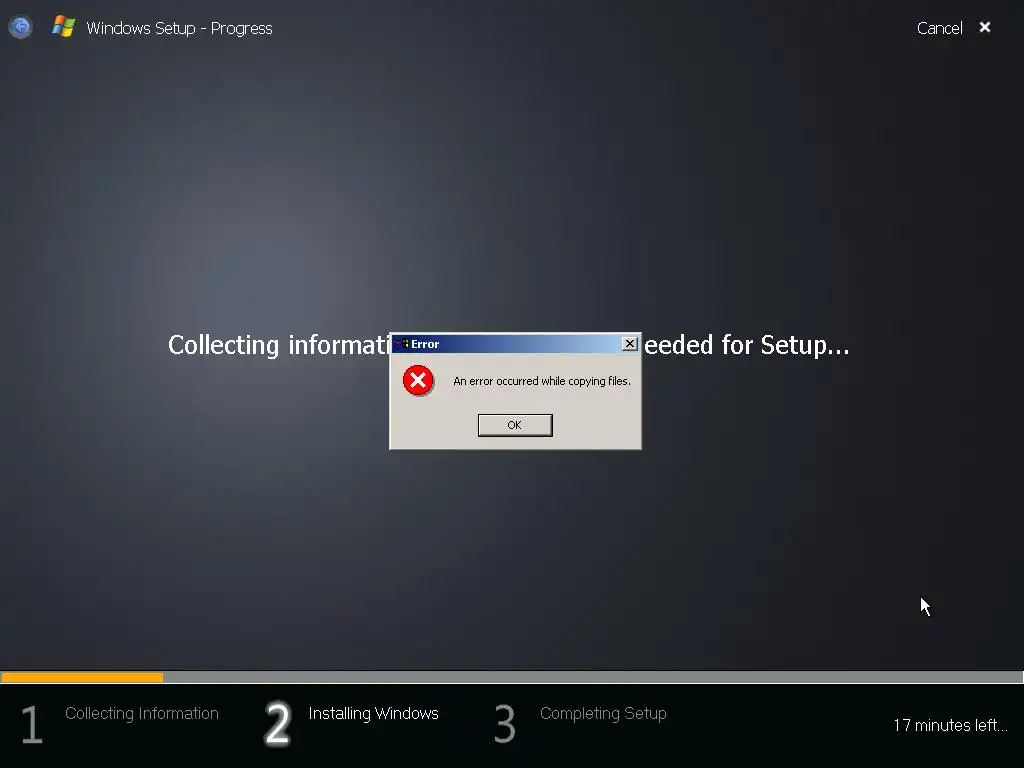
Task: Select step 1 Collecting Information
Action: click(141, 713)
